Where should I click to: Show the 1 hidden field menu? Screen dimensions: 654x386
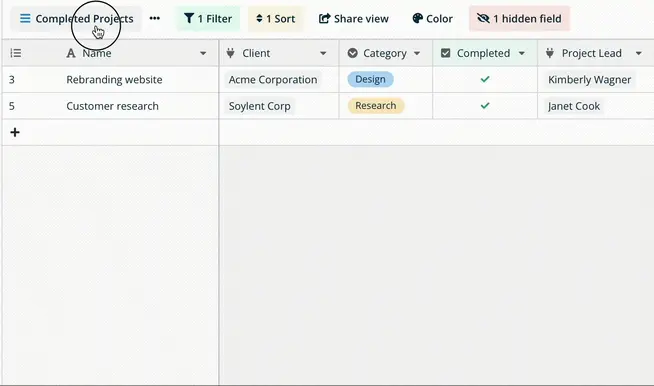click(x=519, y=19)
